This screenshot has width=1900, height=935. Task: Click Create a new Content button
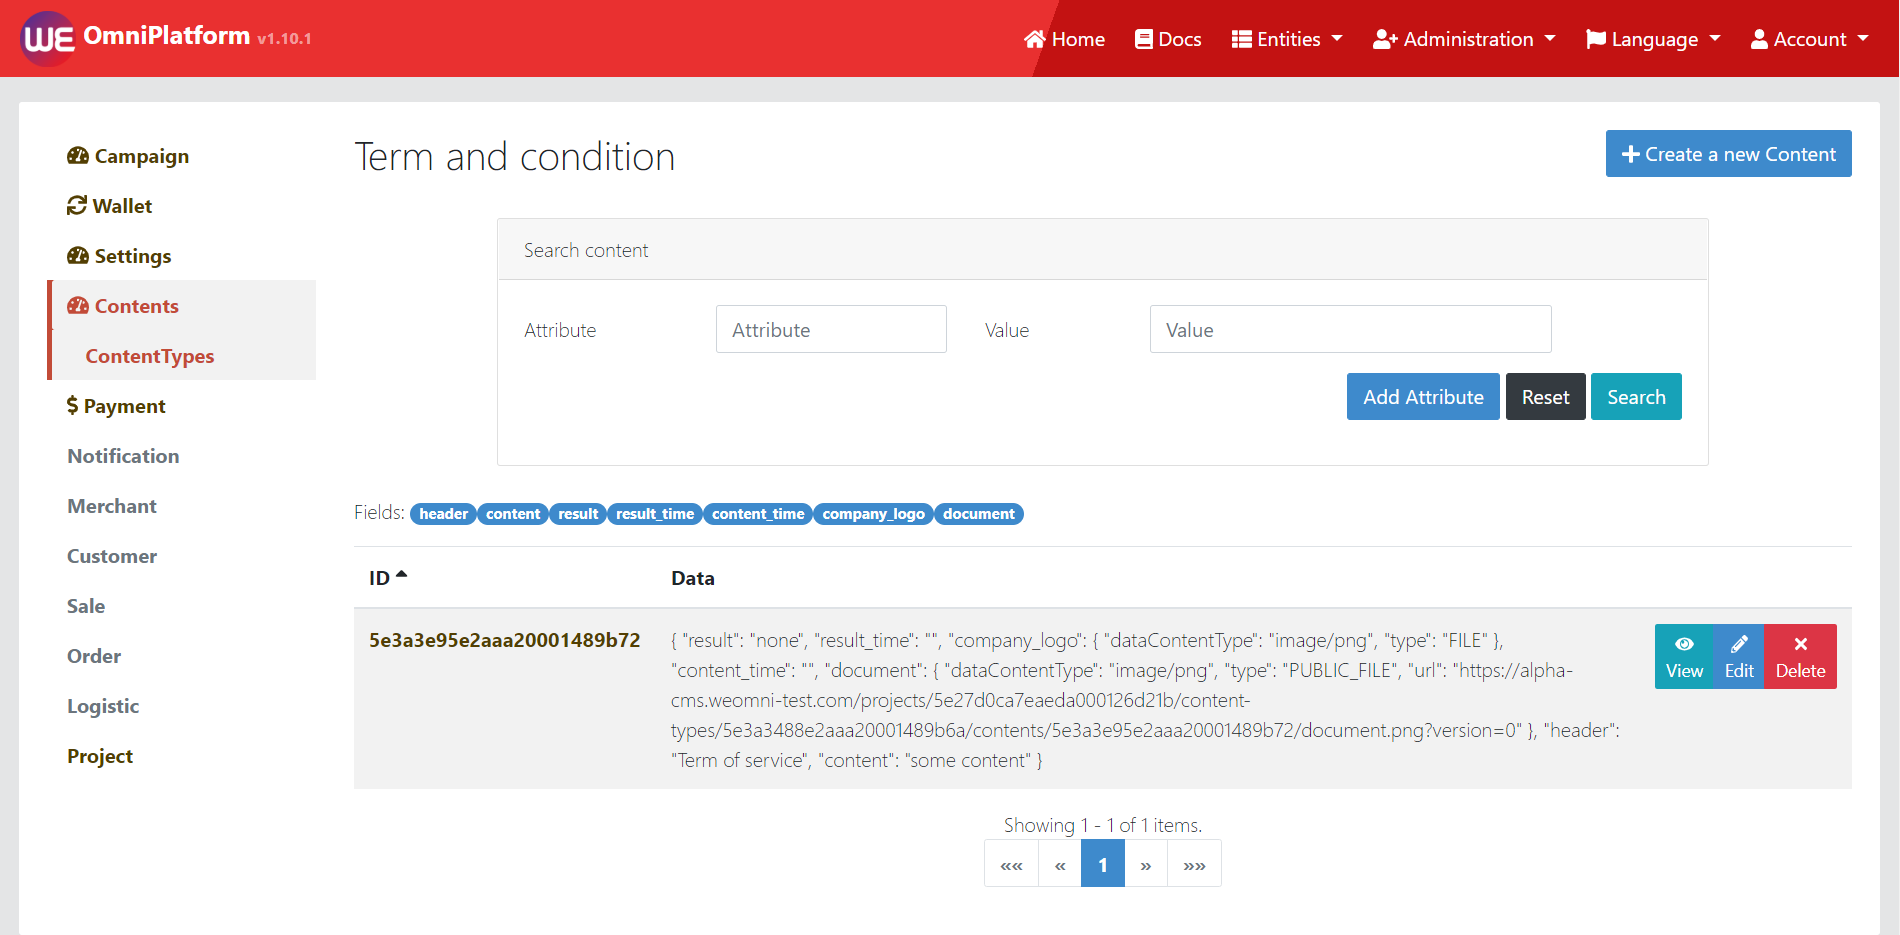point(1728,154)
